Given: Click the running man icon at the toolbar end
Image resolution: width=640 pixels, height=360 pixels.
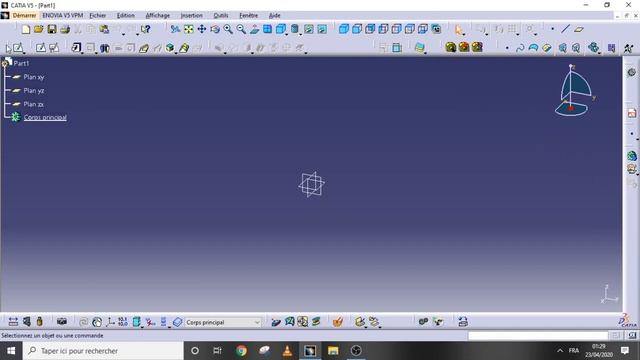Looking at the screenshot, I should click(629, 48).
